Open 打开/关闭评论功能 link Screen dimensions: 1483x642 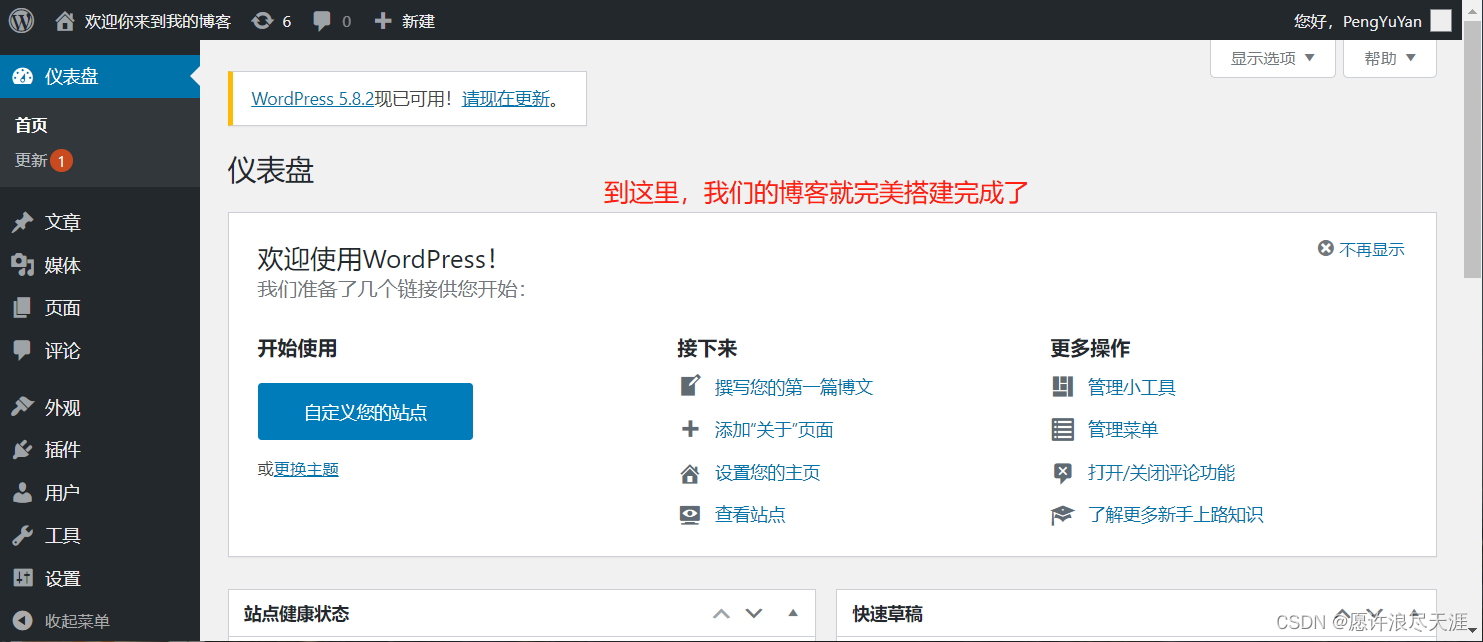click(1161, 473)
